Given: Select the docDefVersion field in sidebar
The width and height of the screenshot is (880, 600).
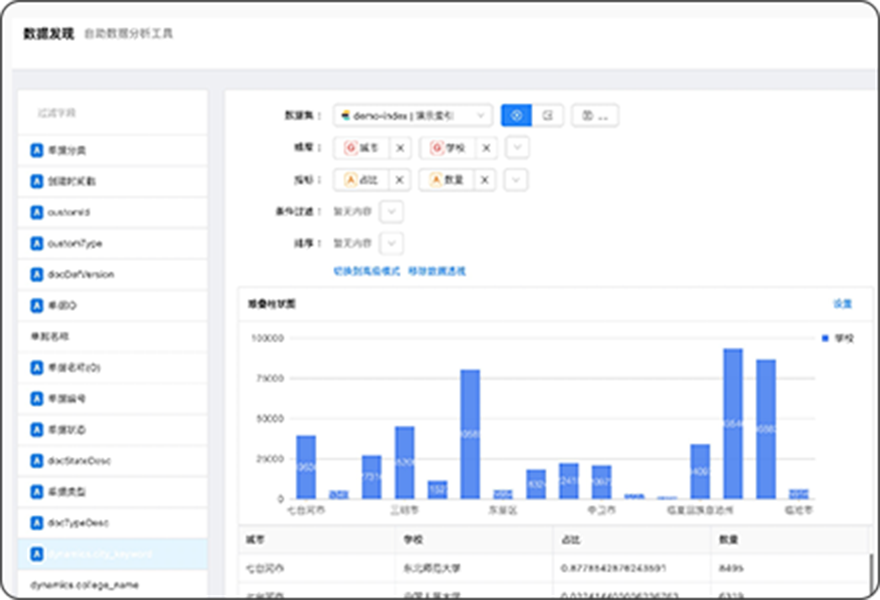Looking at the screenshot, I should pyautogui.click(x=80, y=275).
